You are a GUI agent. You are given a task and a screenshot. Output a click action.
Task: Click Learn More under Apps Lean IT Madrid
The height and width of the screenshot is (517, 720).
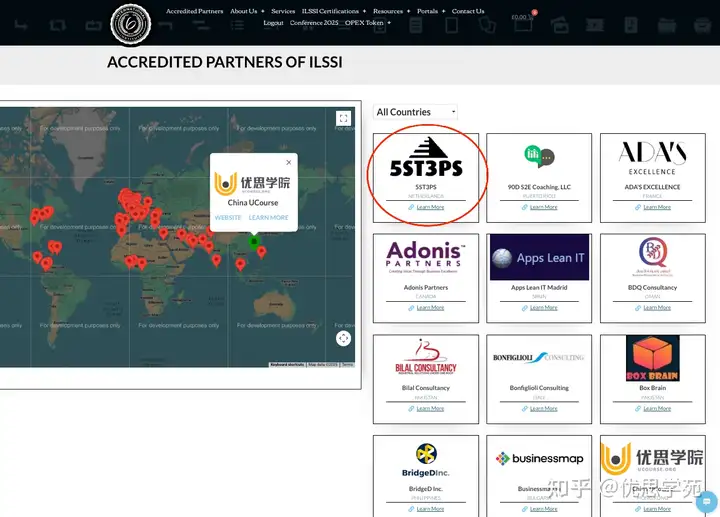[x=544, y=308]
